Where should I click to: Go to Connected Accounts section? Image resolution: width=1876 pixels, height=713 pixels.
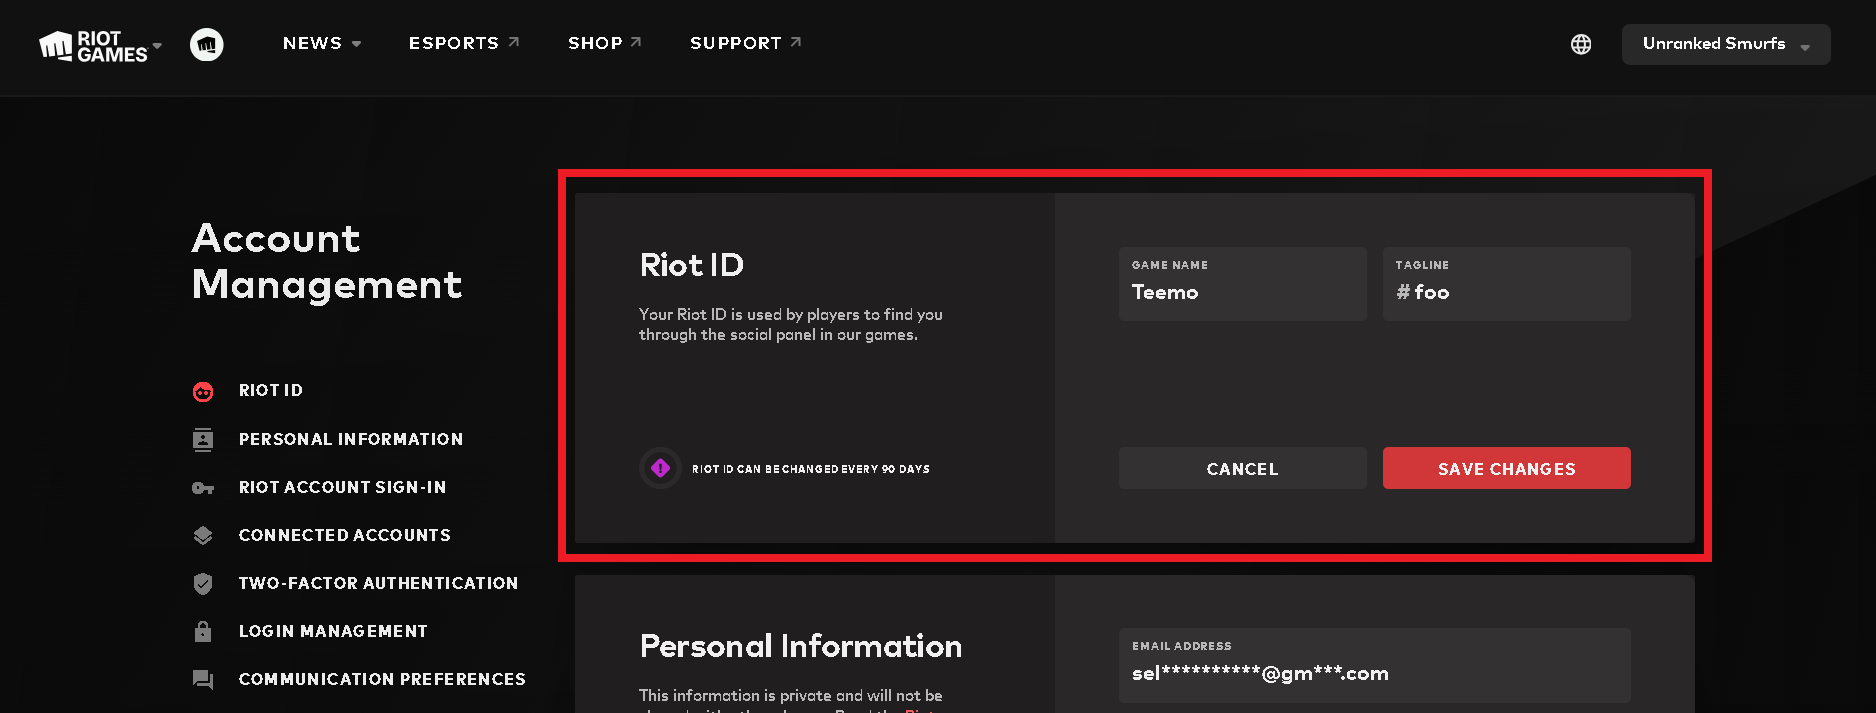345,535
